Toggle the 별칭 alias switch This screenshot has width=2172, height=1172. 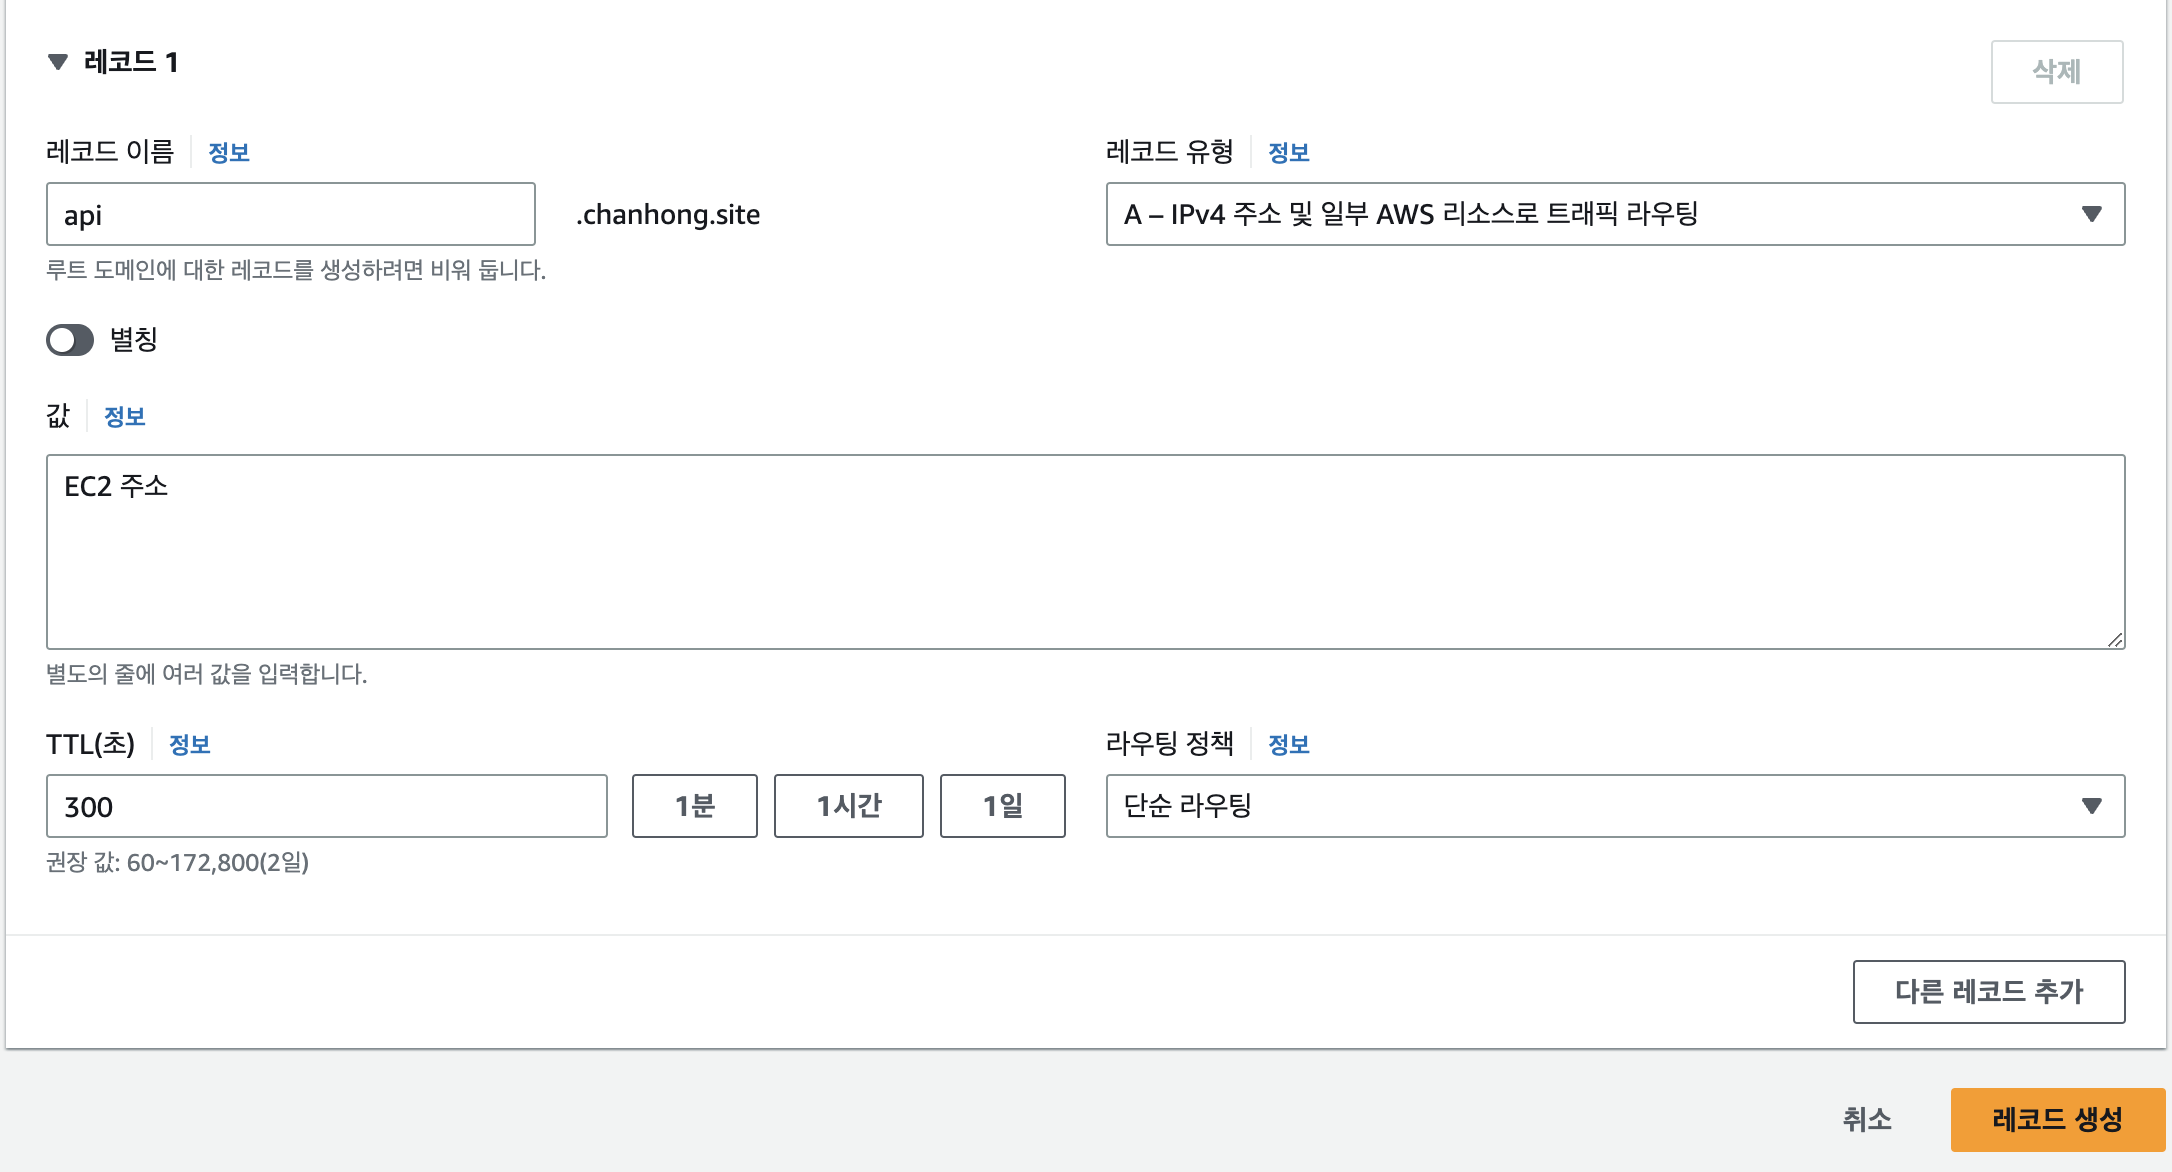[70, 340]
